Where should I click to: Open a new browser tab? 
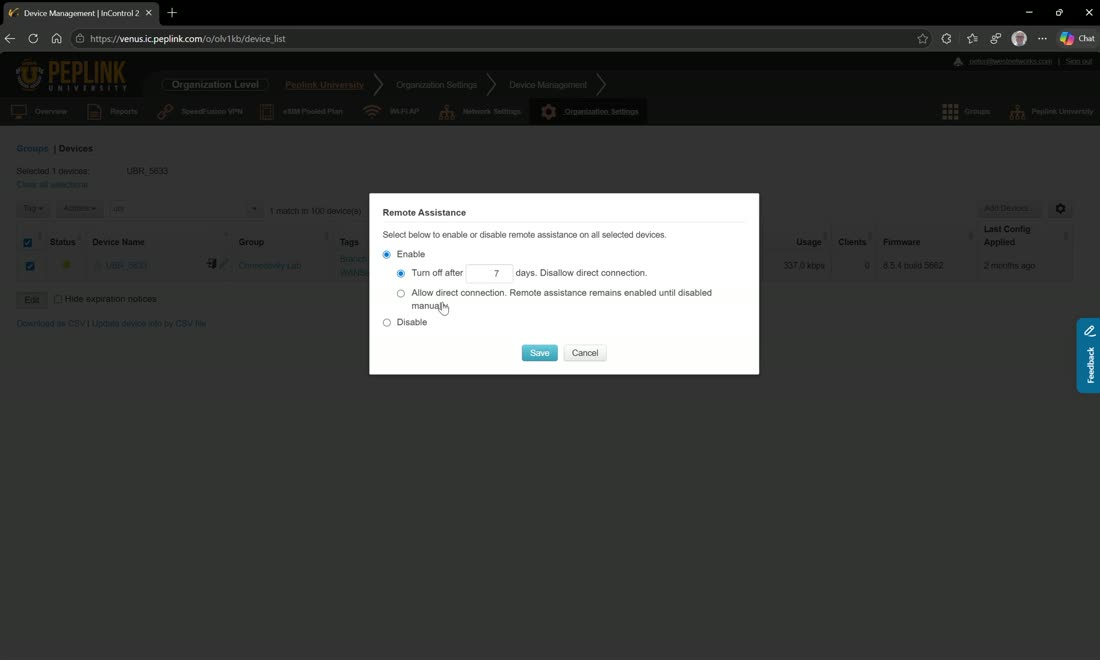[x=172, y=13]
